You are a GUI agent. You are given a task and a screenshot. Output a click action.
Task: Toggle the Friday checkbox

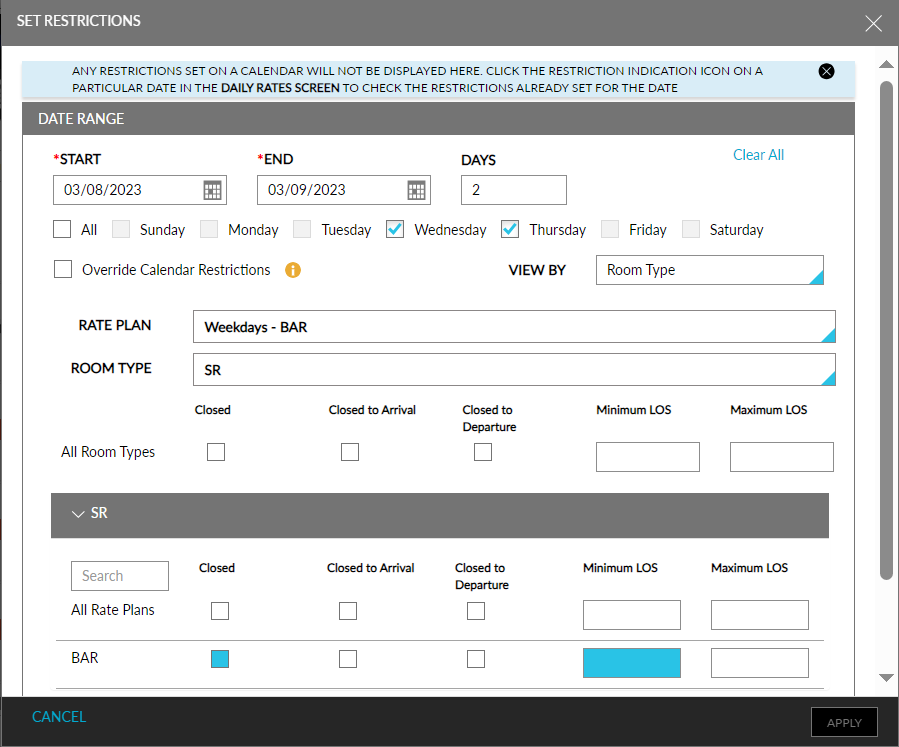click(609, 229)
